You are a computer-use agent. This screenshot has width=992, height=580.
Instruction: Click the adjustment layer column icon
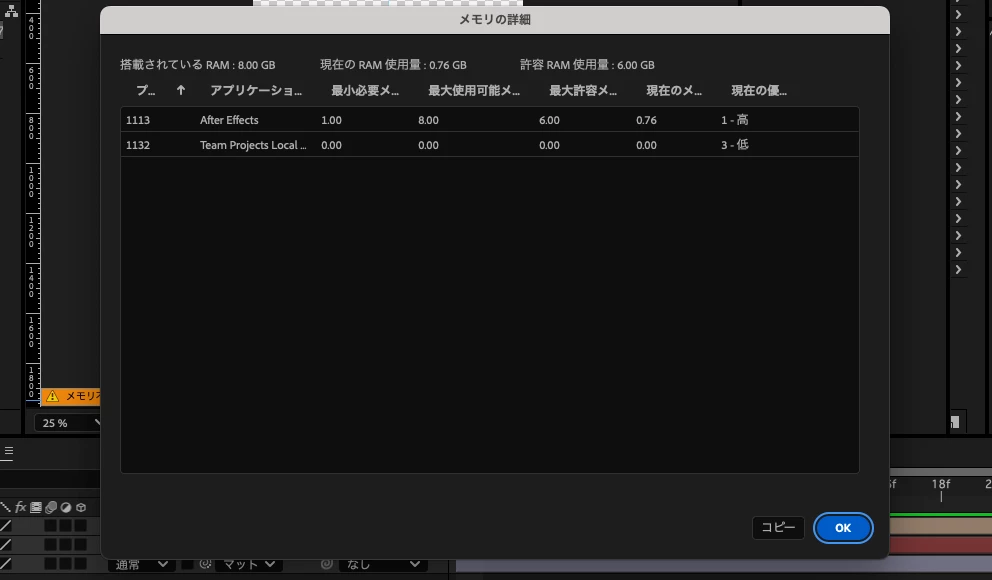pyautogui.click(x=66, y=507)
